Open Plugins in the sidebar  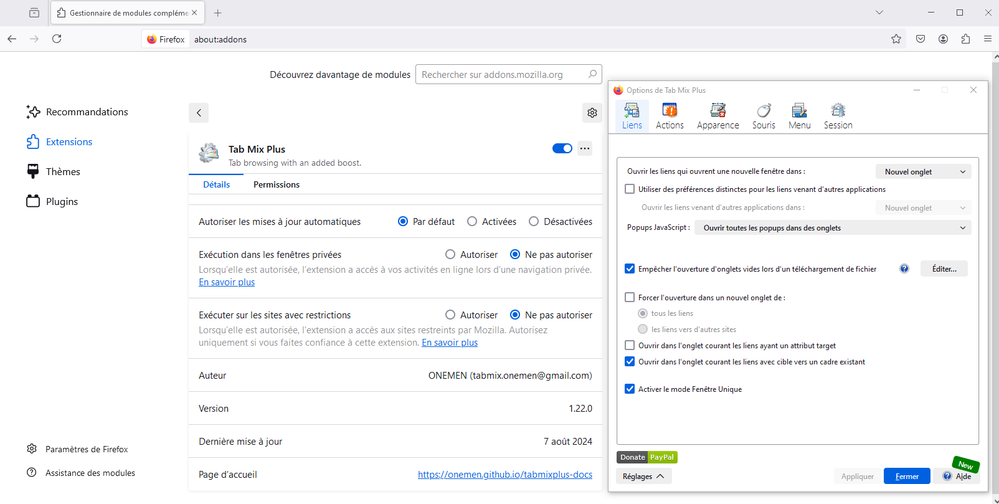click(52, 201)
